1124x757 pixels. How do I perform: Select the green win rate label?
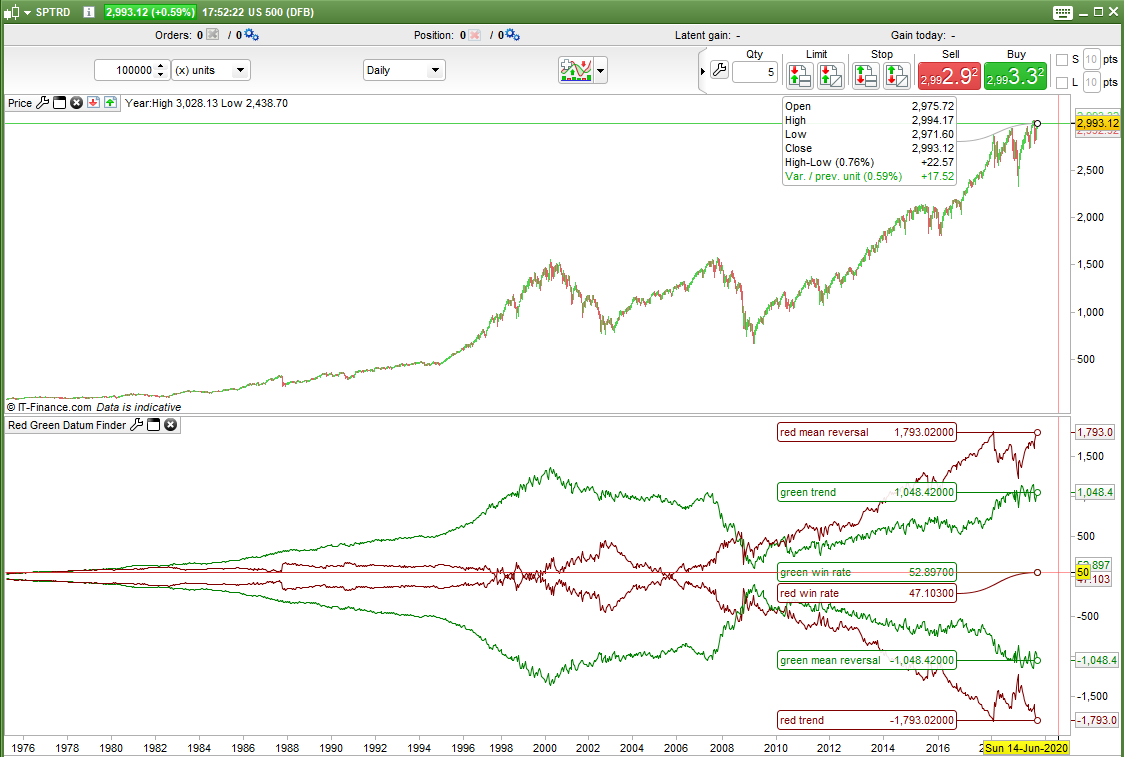[867, 572]
